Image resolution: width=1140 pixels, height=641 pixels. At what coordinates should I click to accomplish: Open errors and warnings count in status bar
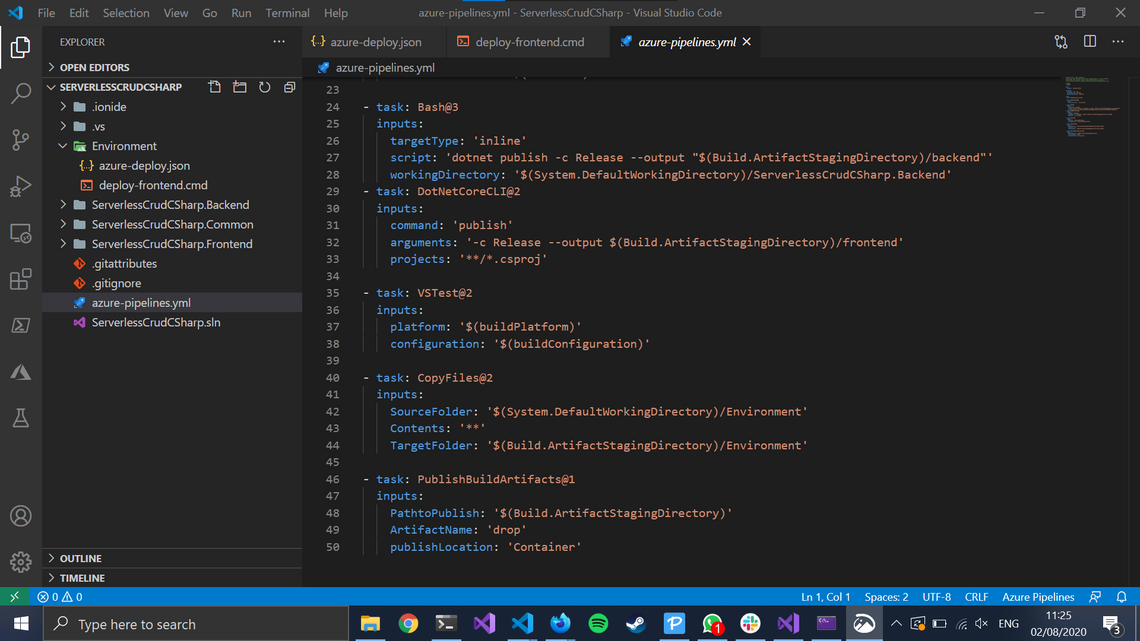coord(60,597)
